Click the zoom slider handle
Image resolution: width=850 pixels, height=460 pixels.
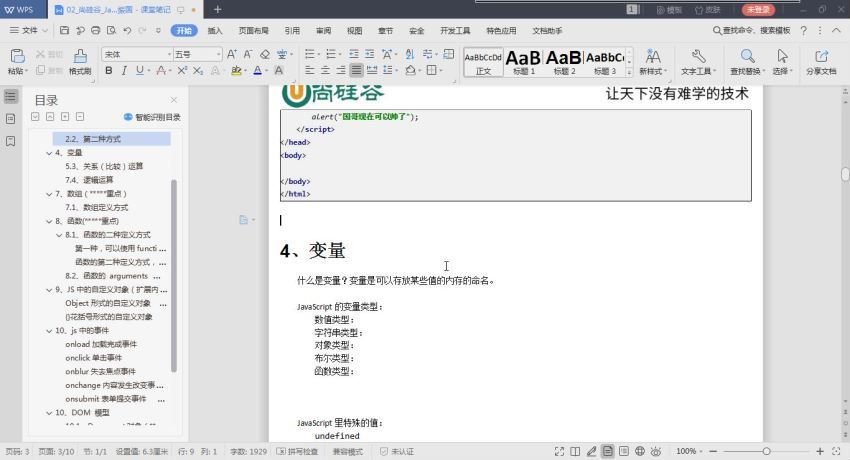[x=766, y=451]
